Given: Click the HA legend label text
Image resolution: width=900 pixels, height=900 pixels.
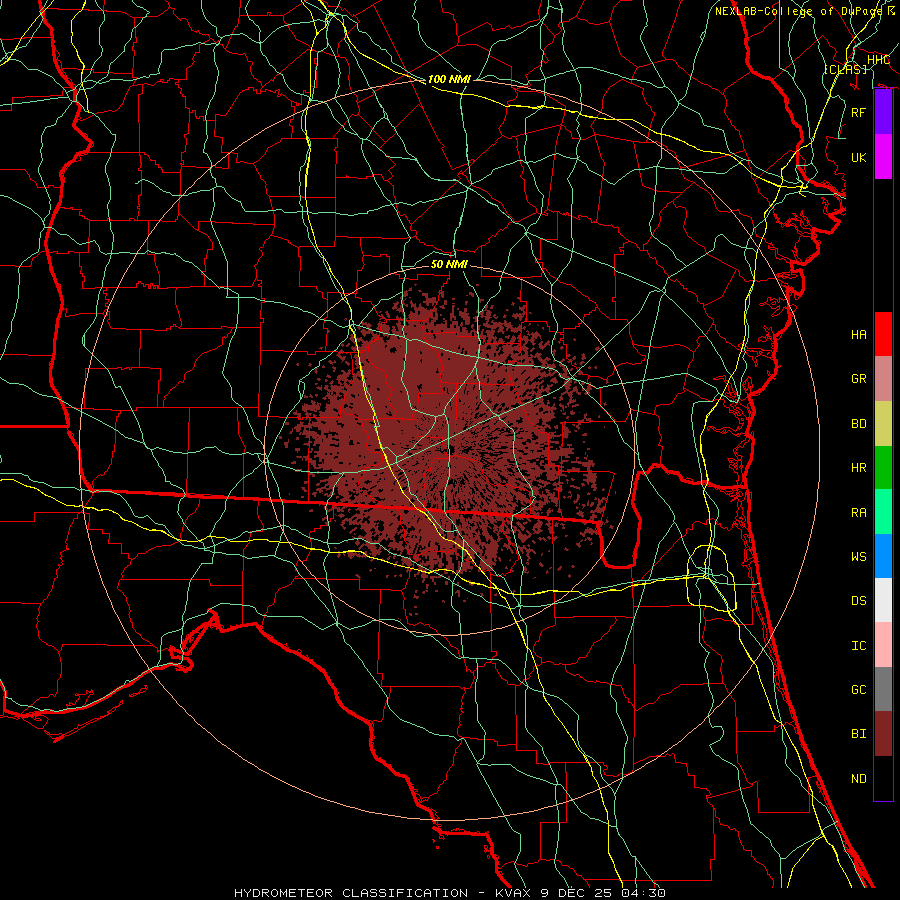Looking at the screenshot, I should click(859, 335).
